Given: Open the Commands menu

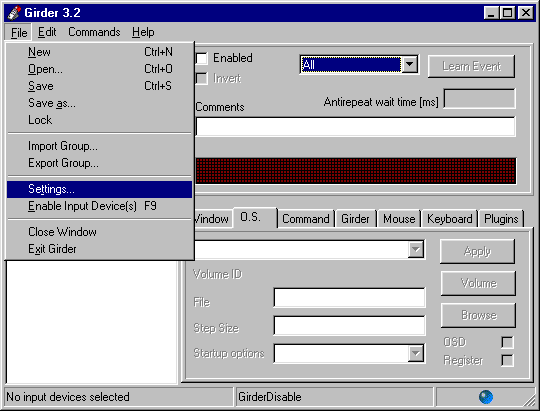Looking at the screenshot, I should tap(94, 32).
